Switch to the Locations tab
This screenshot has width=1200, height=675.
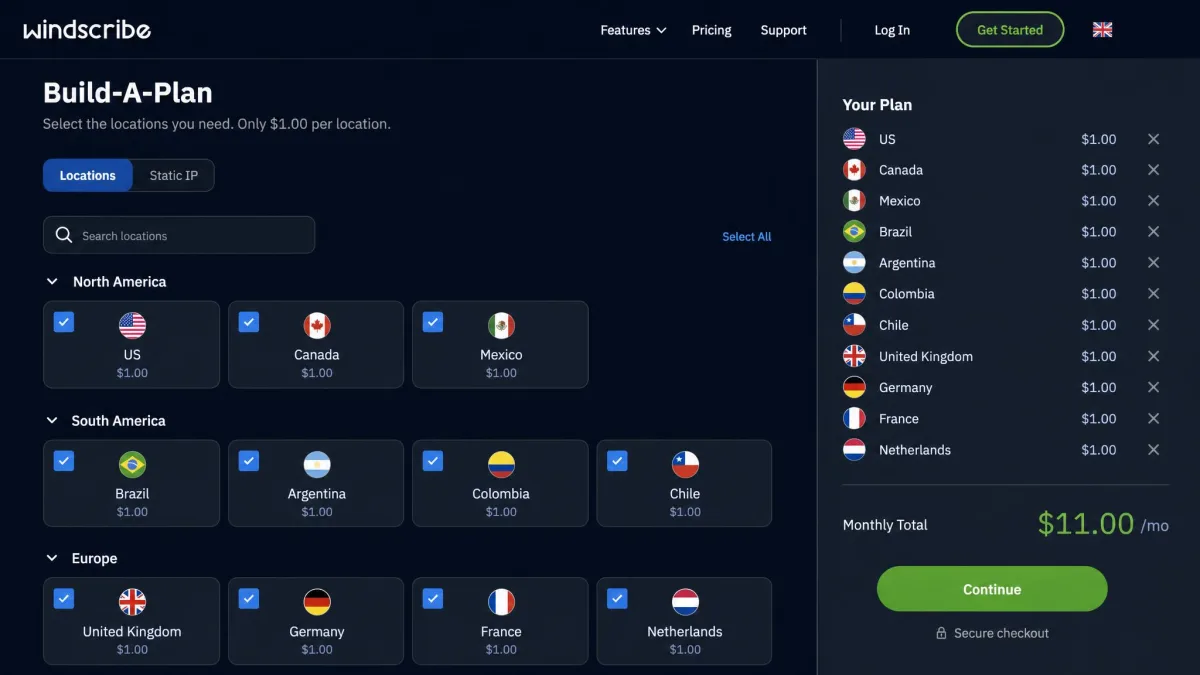(x=88, y=175)
